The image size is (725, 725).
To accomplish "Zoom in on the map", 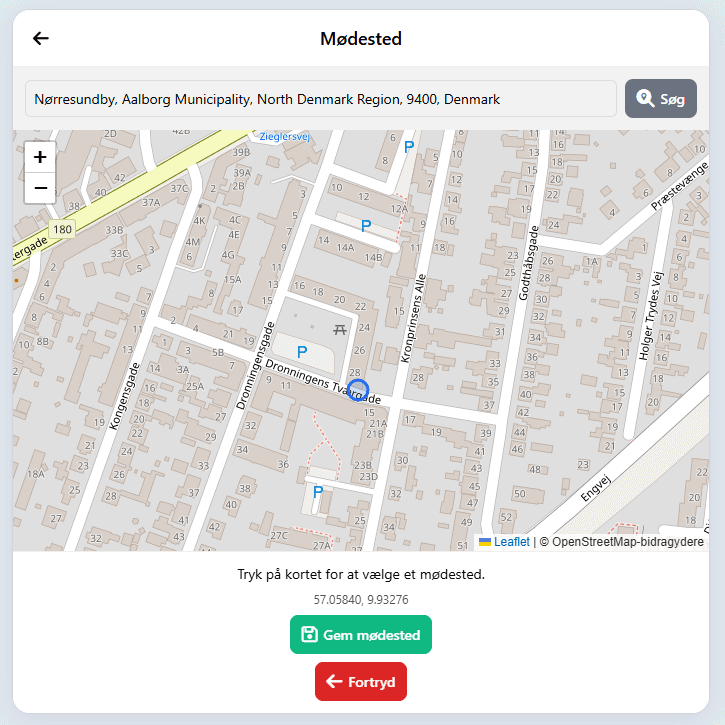I will 40,157.
